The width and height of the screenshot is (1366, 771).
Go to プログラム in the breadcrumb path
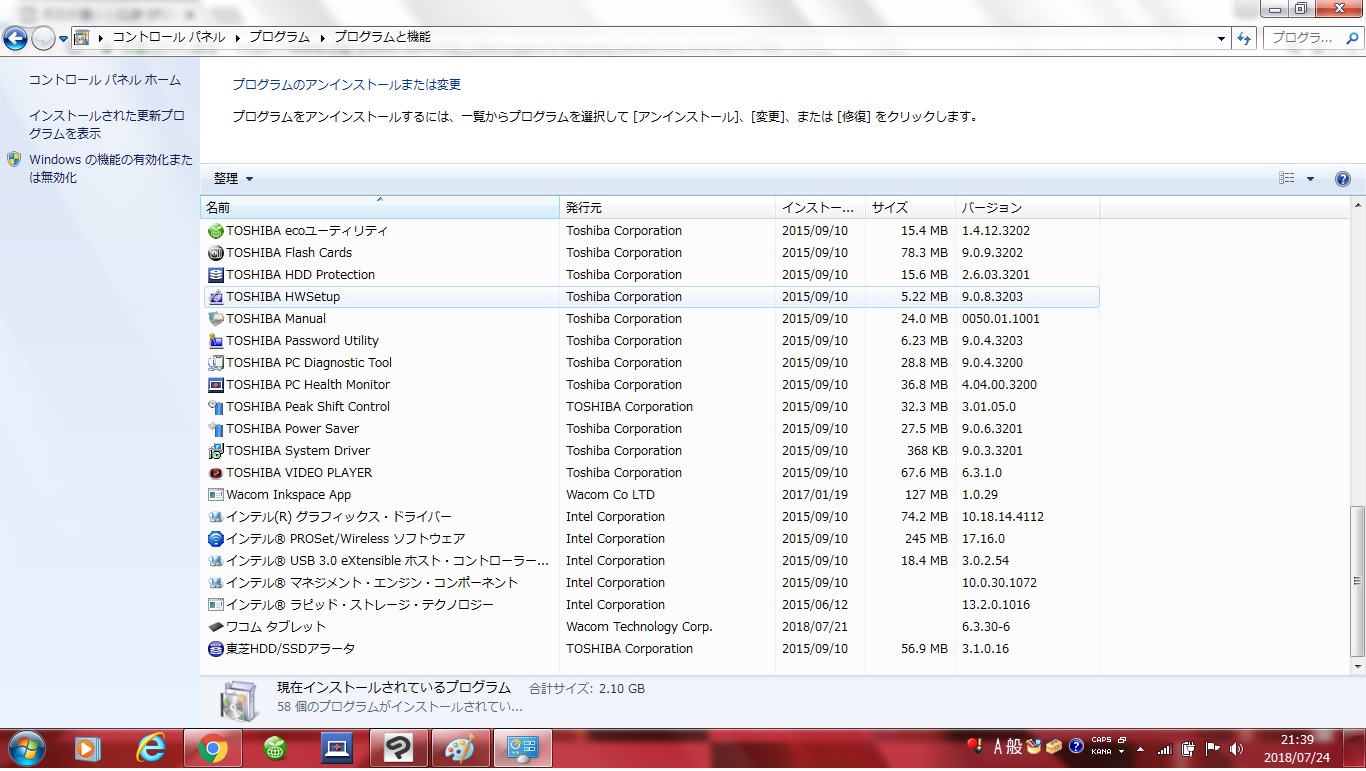pos(279,38)
